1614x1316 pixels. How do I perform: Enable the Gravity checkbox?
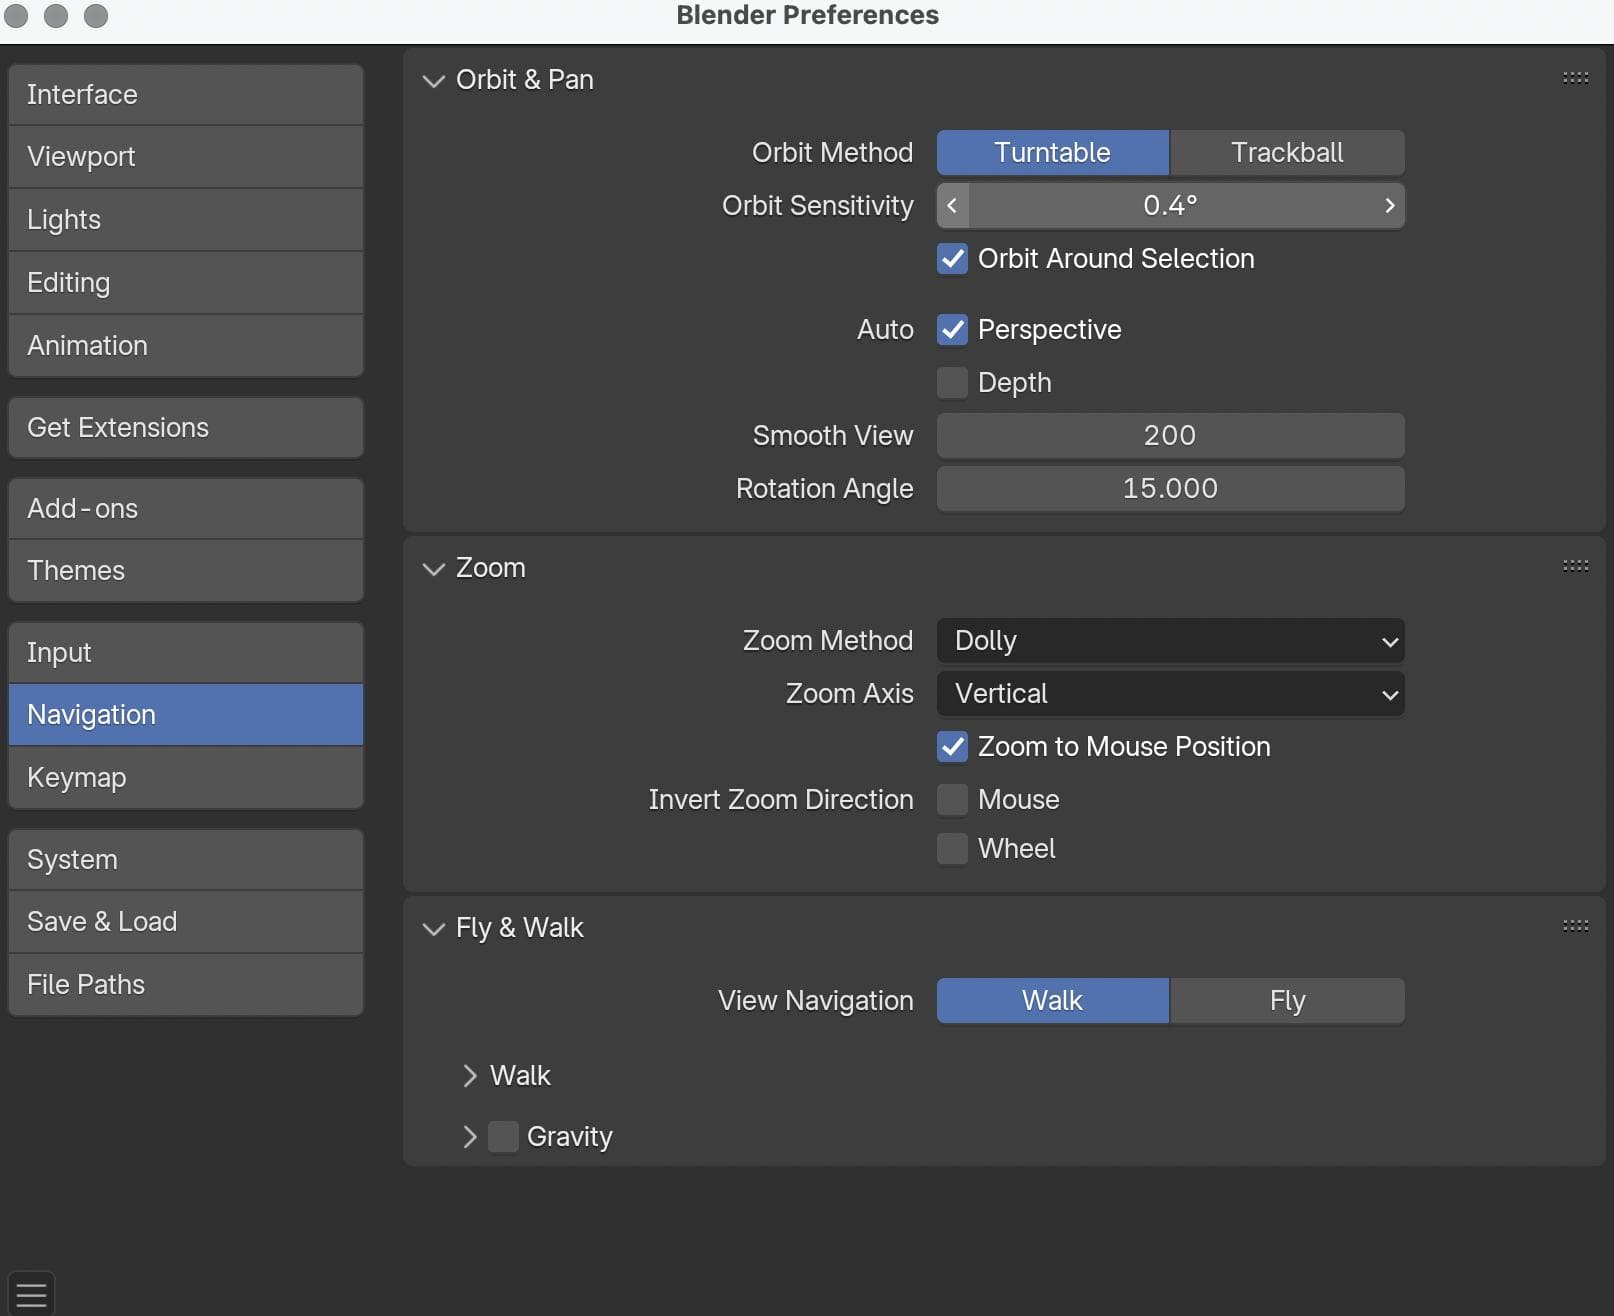pyautogui.click(x=503, y=1137)
